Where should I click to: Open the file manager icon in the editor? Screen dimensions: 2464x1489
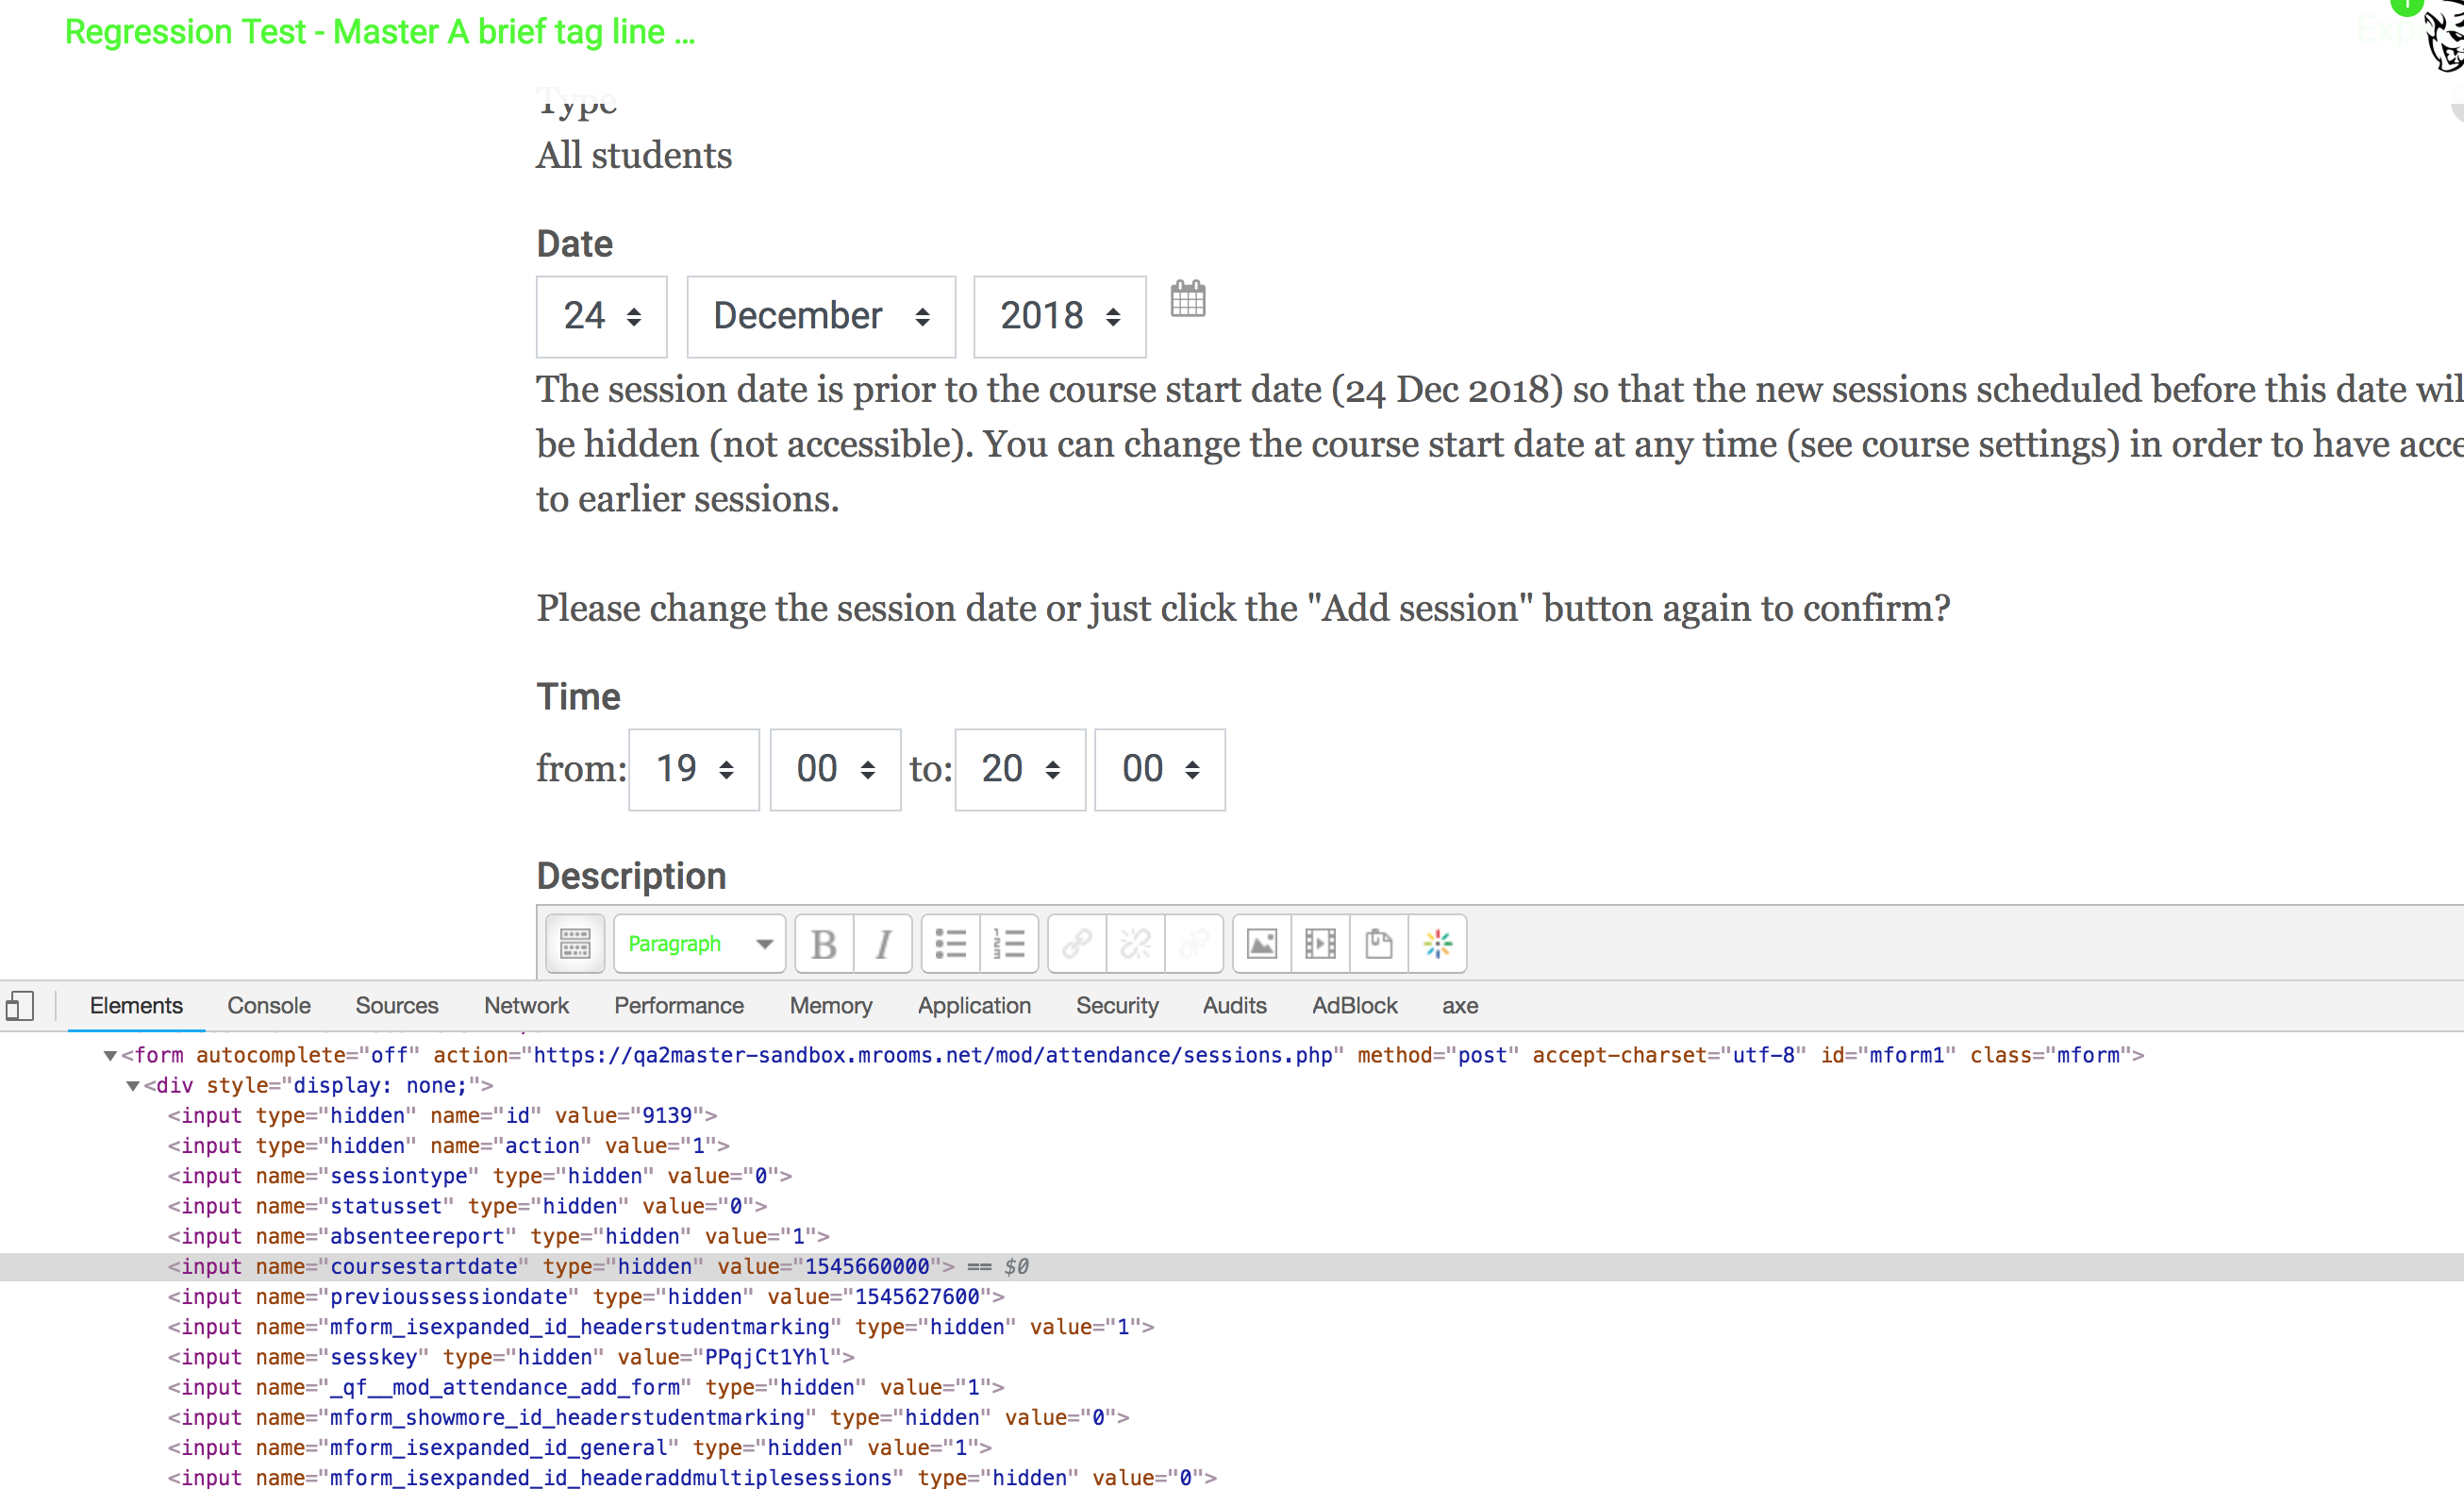pyautogui.click(x=1380, y=943)
